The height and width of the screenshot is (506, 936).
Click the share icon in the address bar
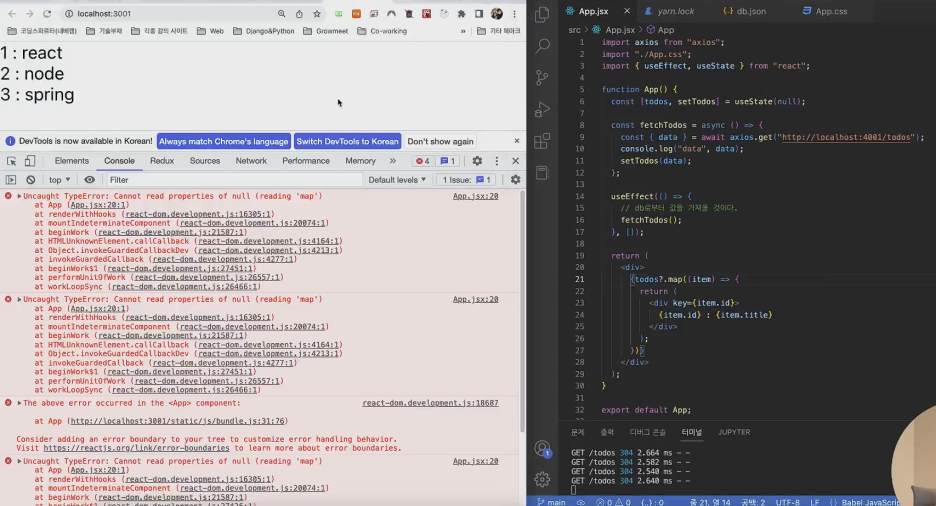[x=299, y=14]
